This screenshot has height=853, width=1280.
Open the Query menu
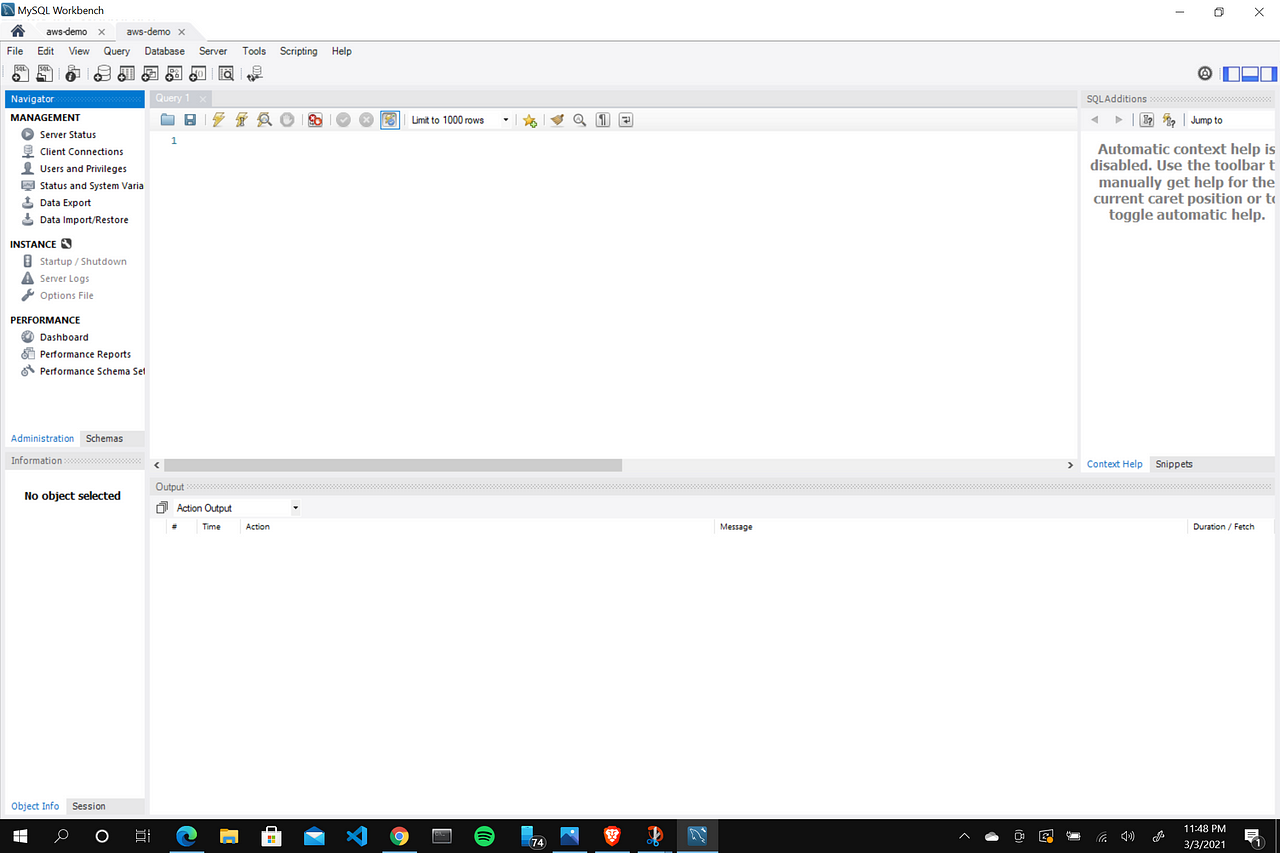click(117, 51)
